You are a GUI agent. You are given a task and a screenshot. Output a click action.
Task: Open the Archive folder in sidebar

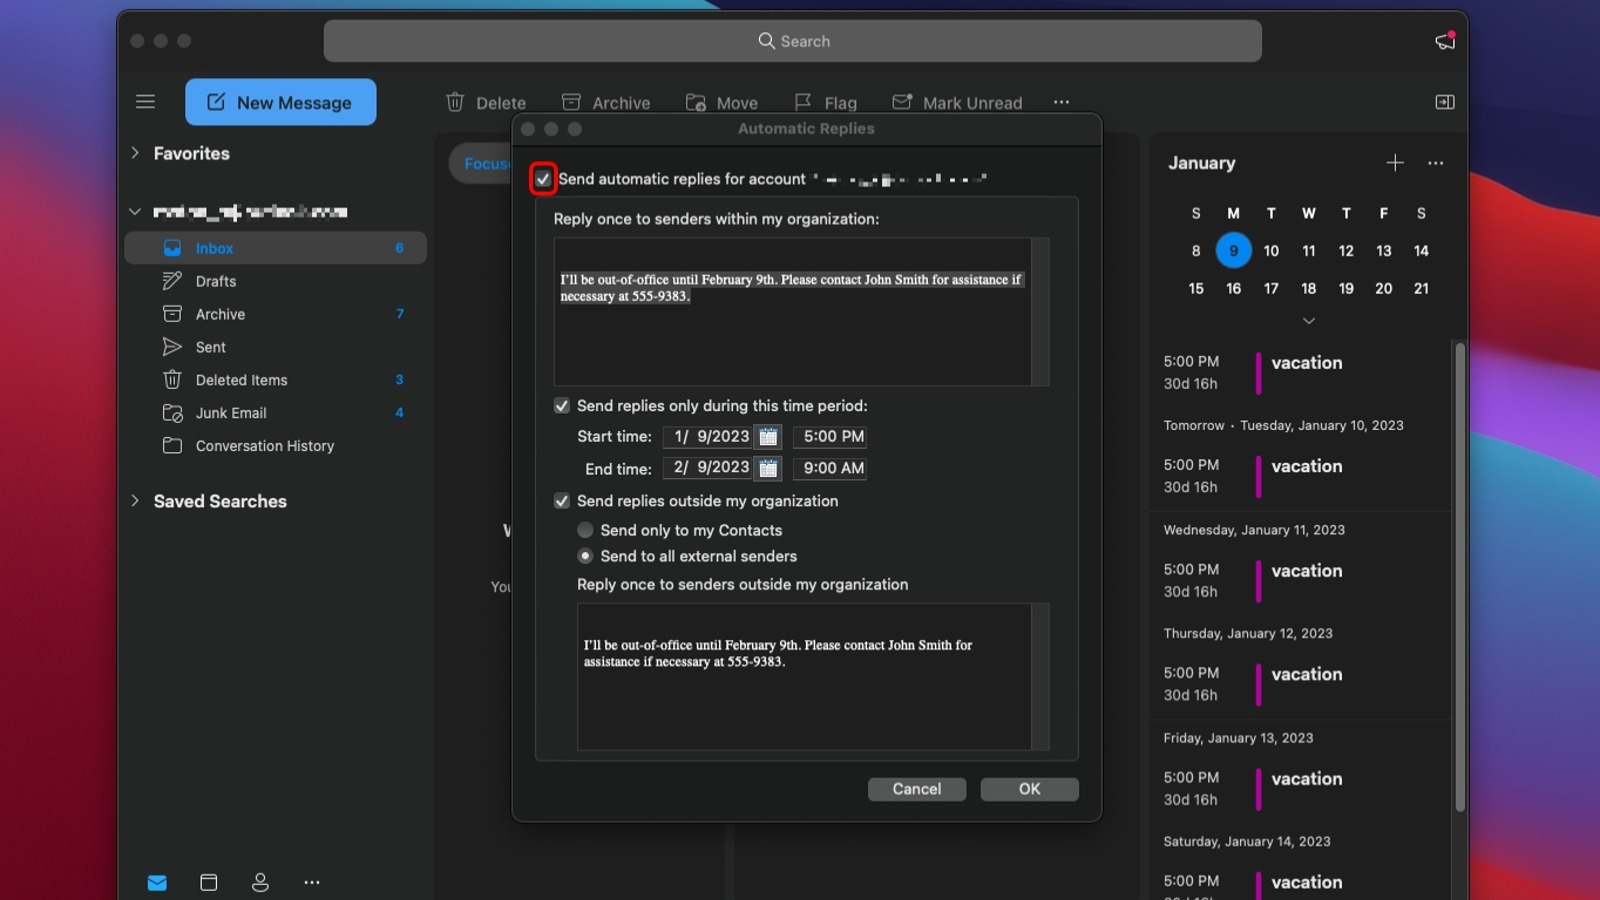pyautogui.click(x=276, y=314)
